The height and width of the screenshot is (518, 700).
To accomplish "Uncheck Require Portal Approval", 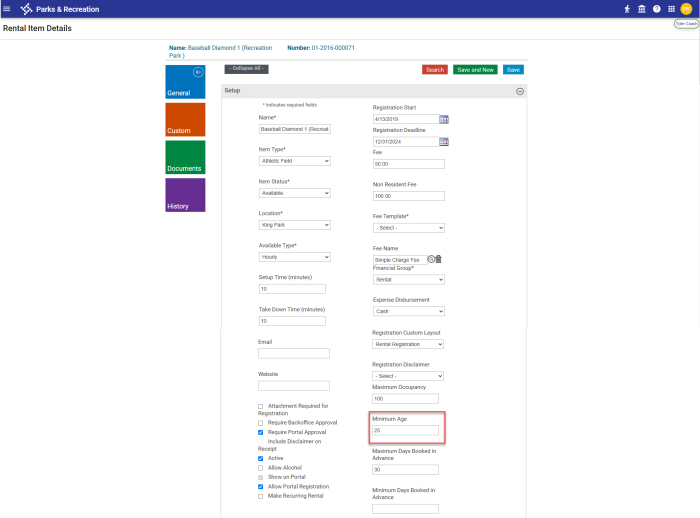I will (x=261, y=432).
